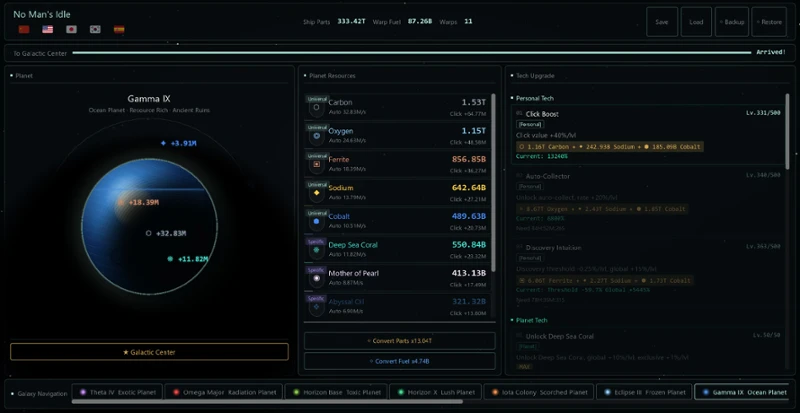Click the Ship Parts value 333.42T
This screenshot has height=413, width=800.
[351, 22]
